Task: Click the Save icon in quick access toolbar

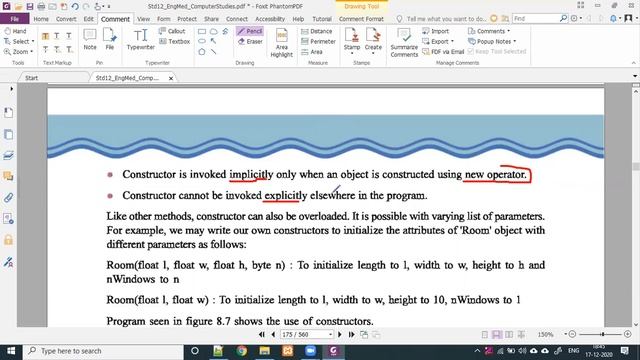Action: (30, 7)
